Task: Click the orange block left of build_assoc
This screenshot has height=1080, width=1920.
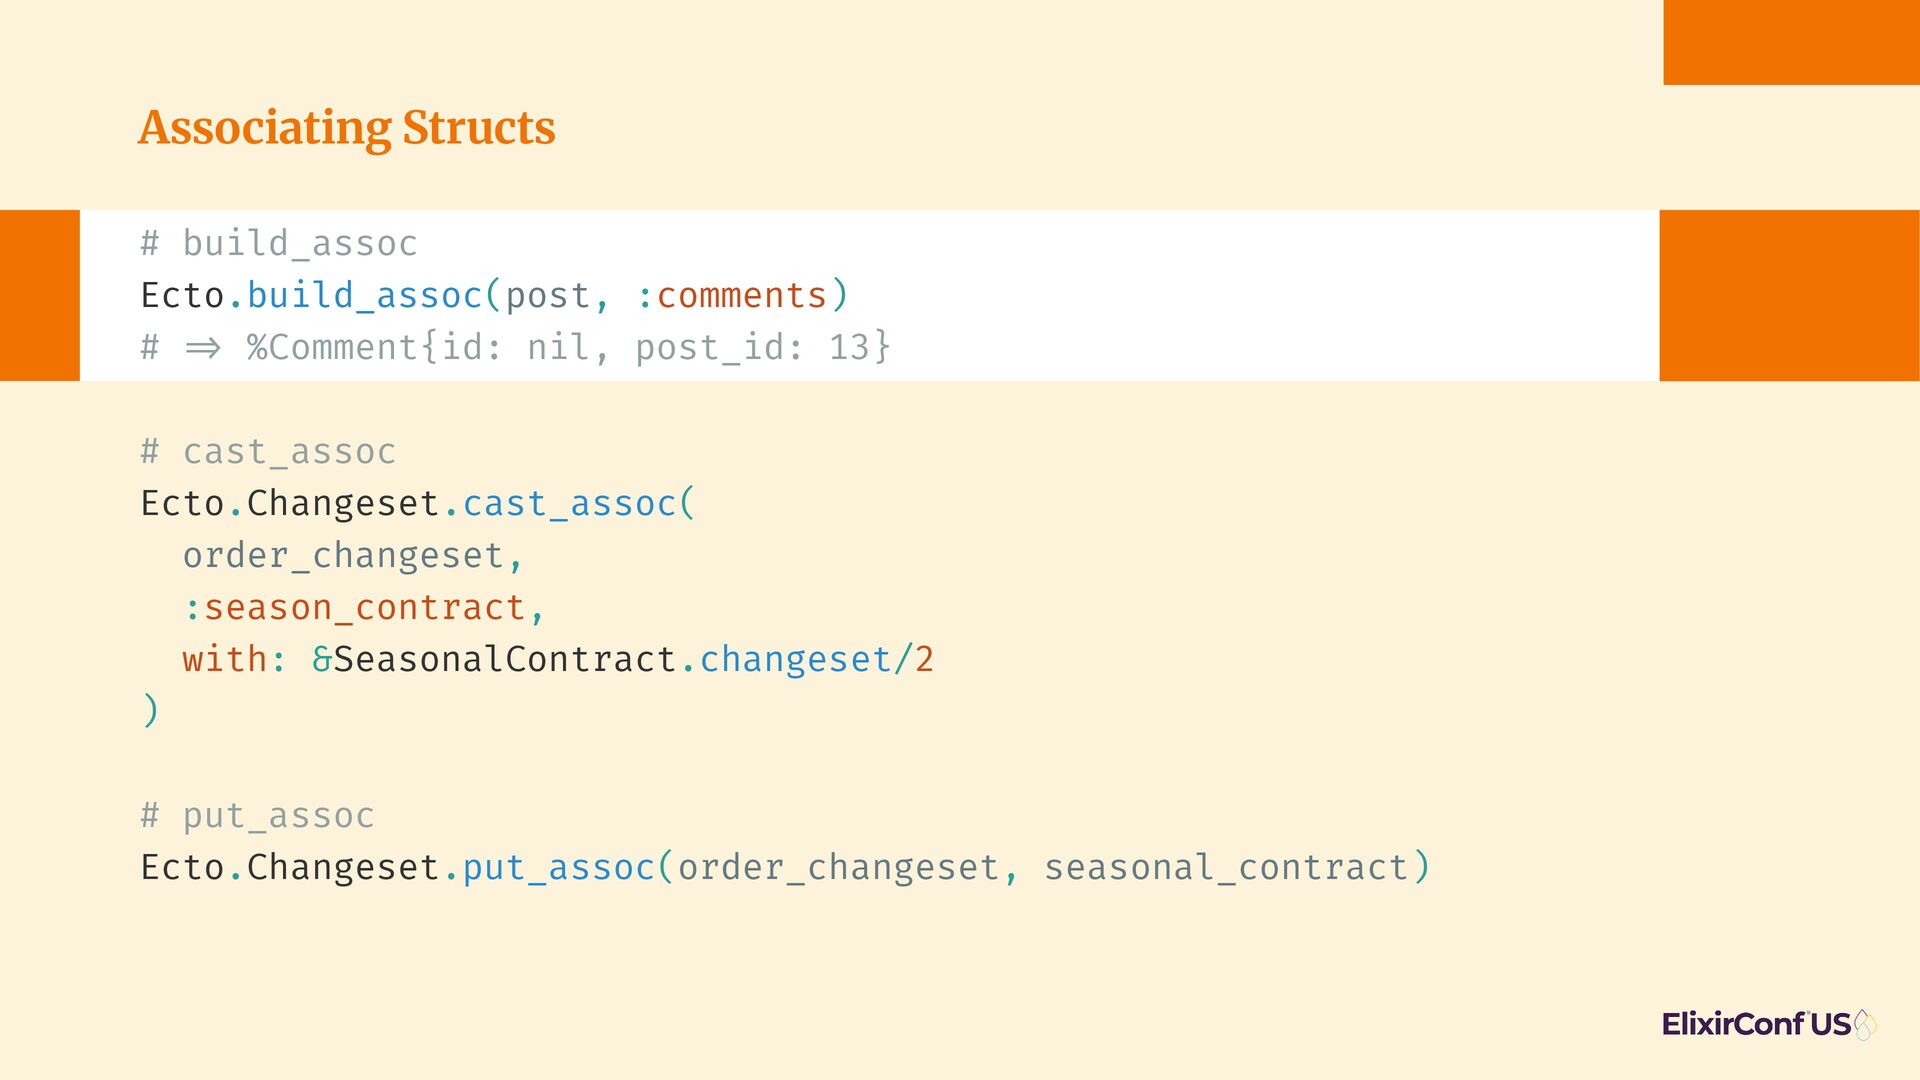Action: point(40,295)
